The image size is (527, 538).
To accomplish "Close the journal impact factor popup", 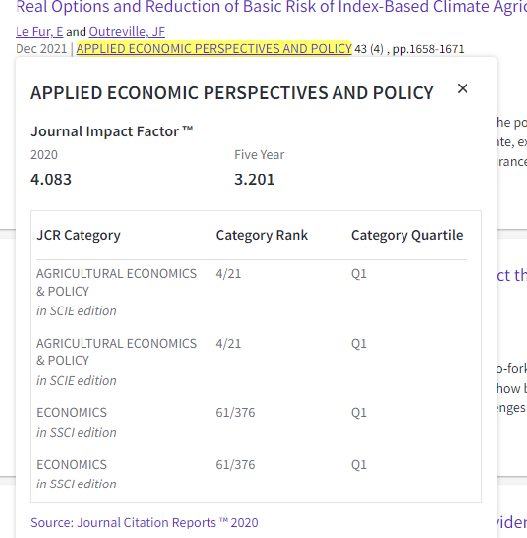I will coord(462,89).
